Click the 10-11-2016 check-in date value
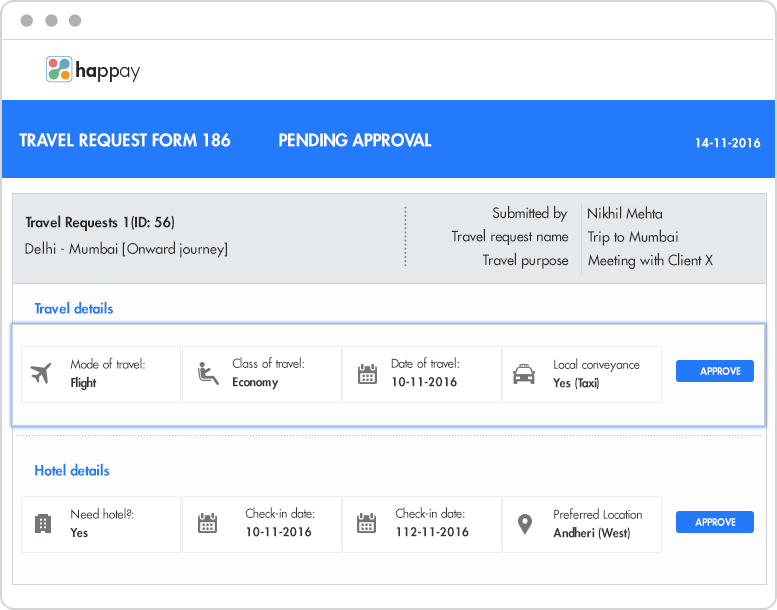 point(278,532)
